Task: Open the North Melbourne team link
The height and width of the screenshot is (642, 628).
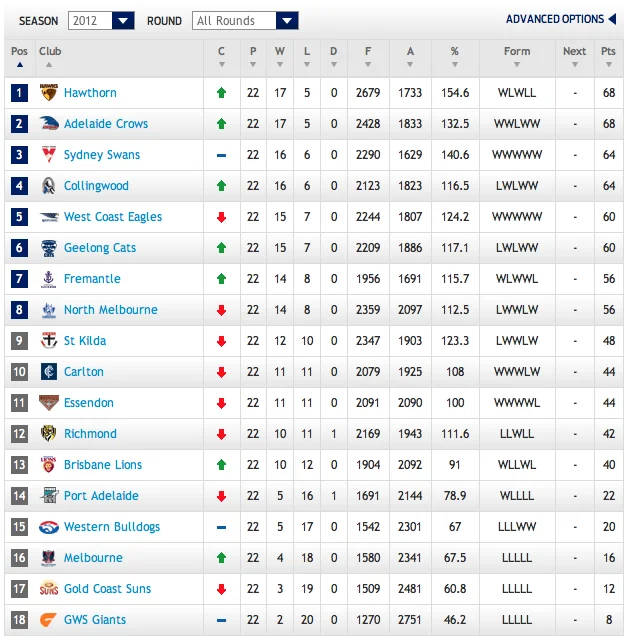Action: [x=111, y=310]
